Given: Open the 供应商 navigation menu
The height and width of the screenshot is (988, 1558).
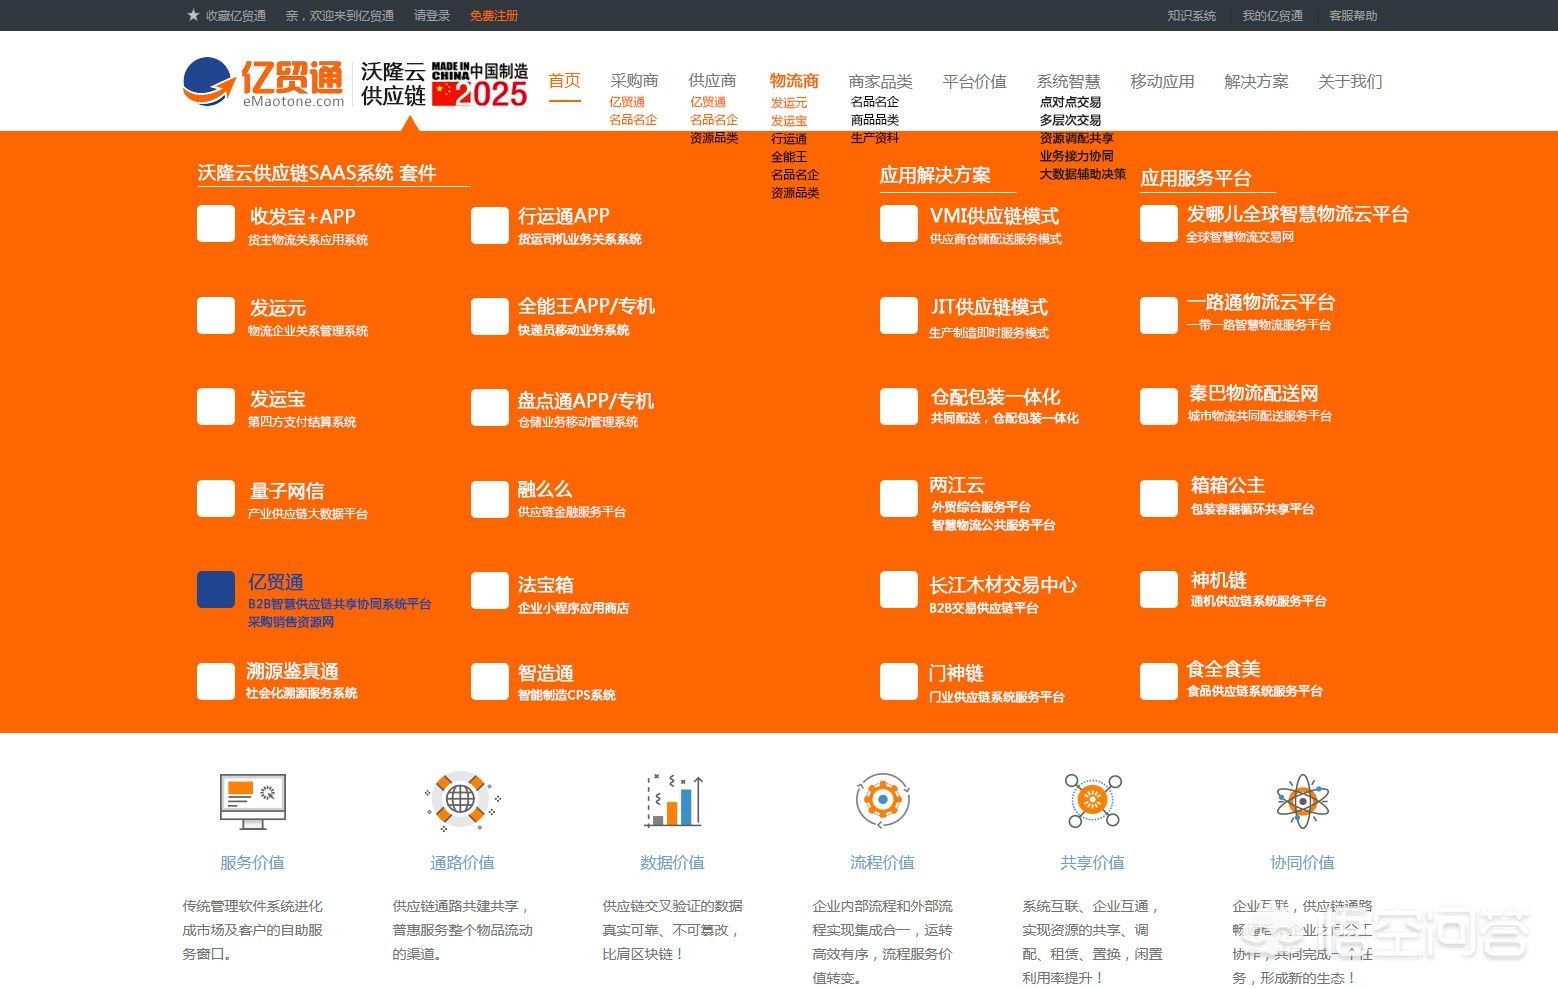Looking at the screenshot, I should click(x=712, y=81).
